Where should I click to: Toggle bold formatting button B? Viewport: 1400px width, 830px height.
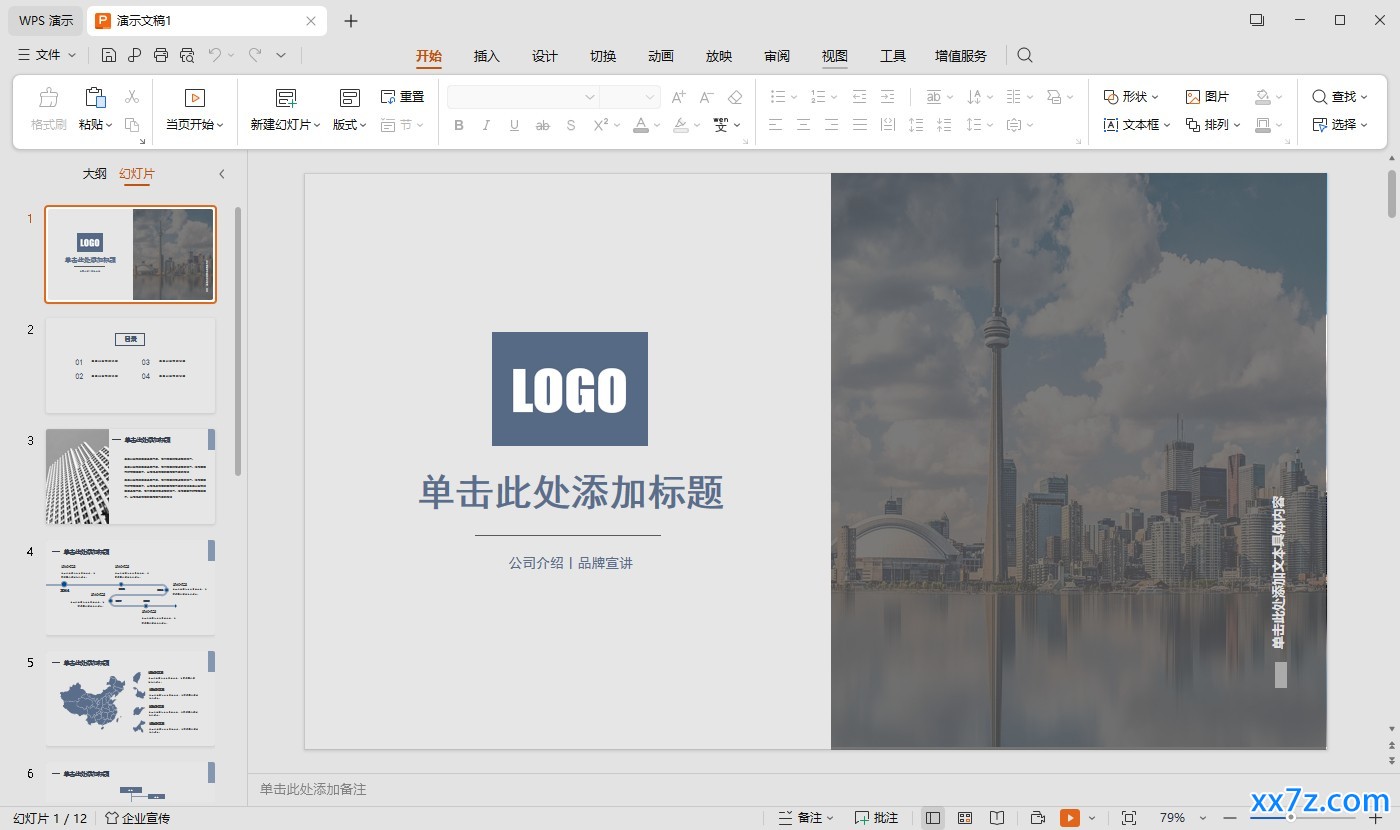pos(459,125)
